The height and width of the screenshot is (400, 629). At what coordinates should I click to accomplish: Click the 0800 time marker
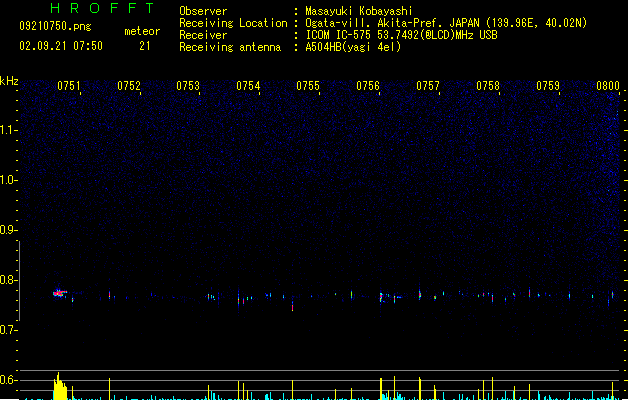click(x=608, y=86)
